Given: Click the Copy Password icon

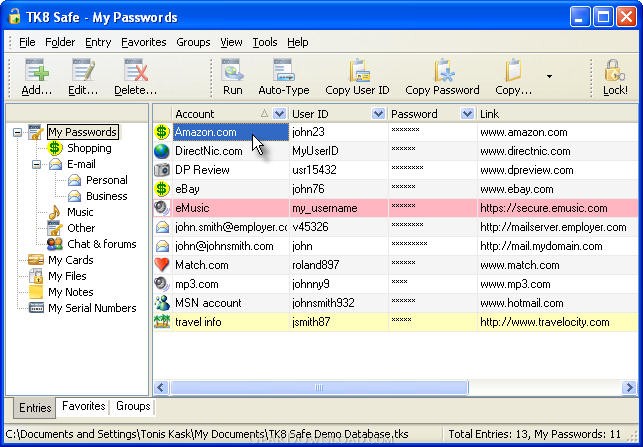Looking at the screenshot, I should tap(444, 71).
